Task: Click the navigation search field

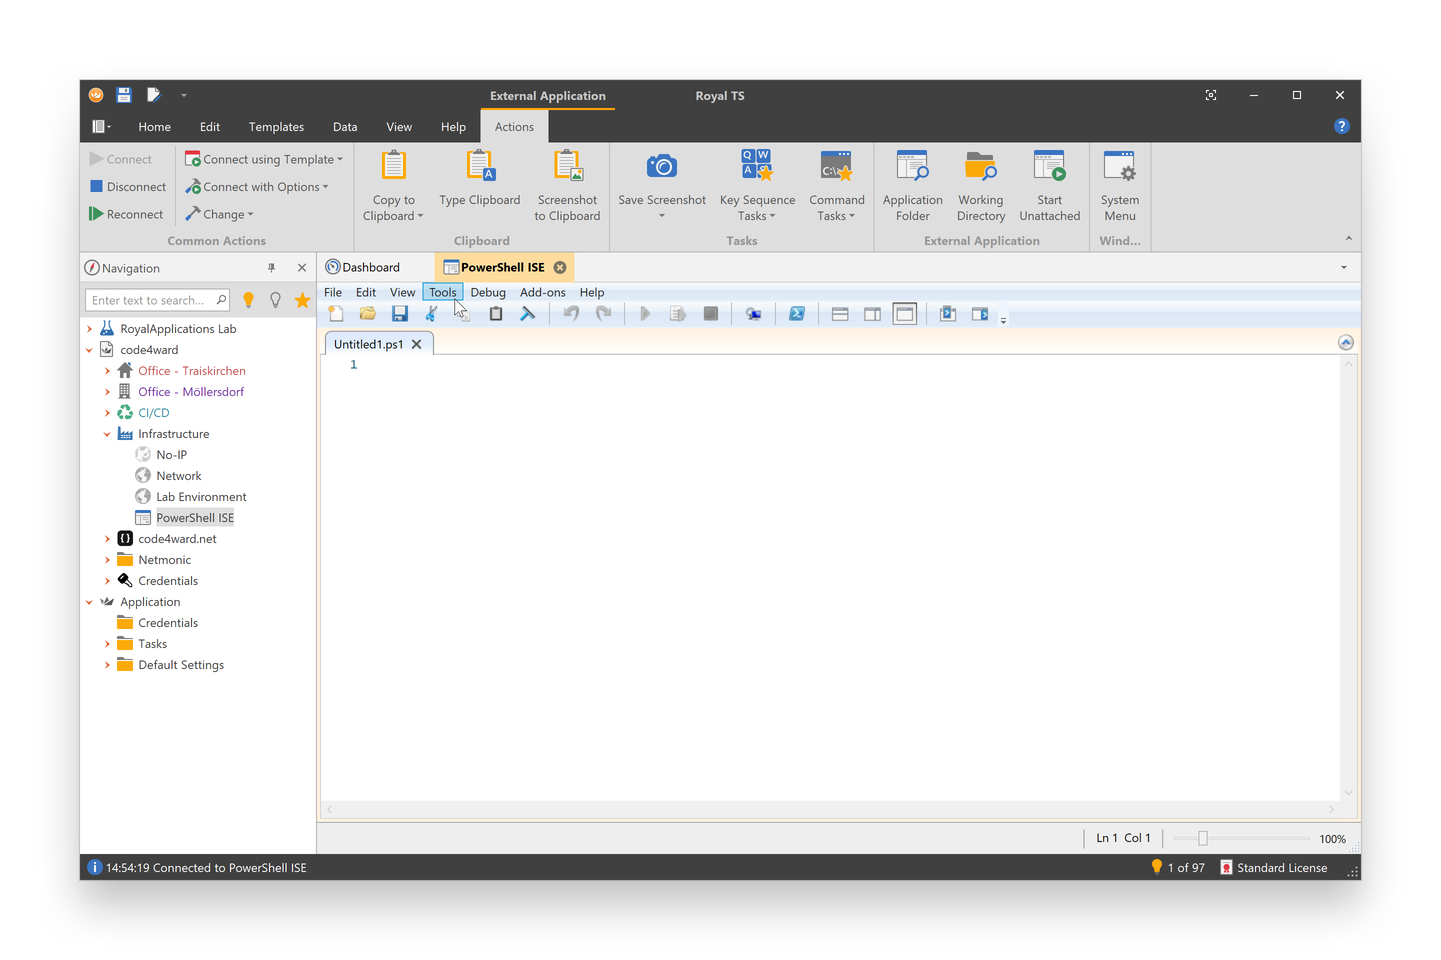Action: click(155, 299)
